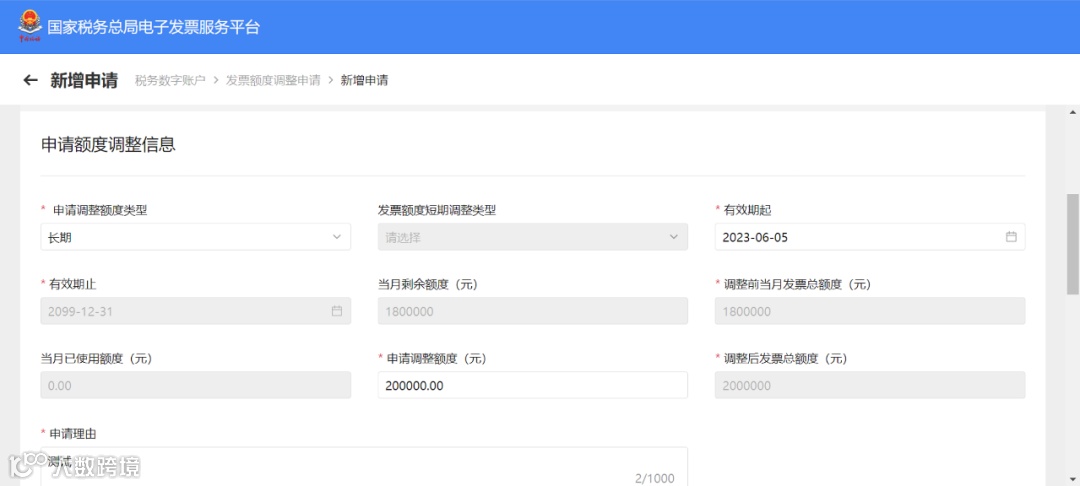
Task: Click the 当月已使用额度 field showing 0.00
Action: (196, 385)
